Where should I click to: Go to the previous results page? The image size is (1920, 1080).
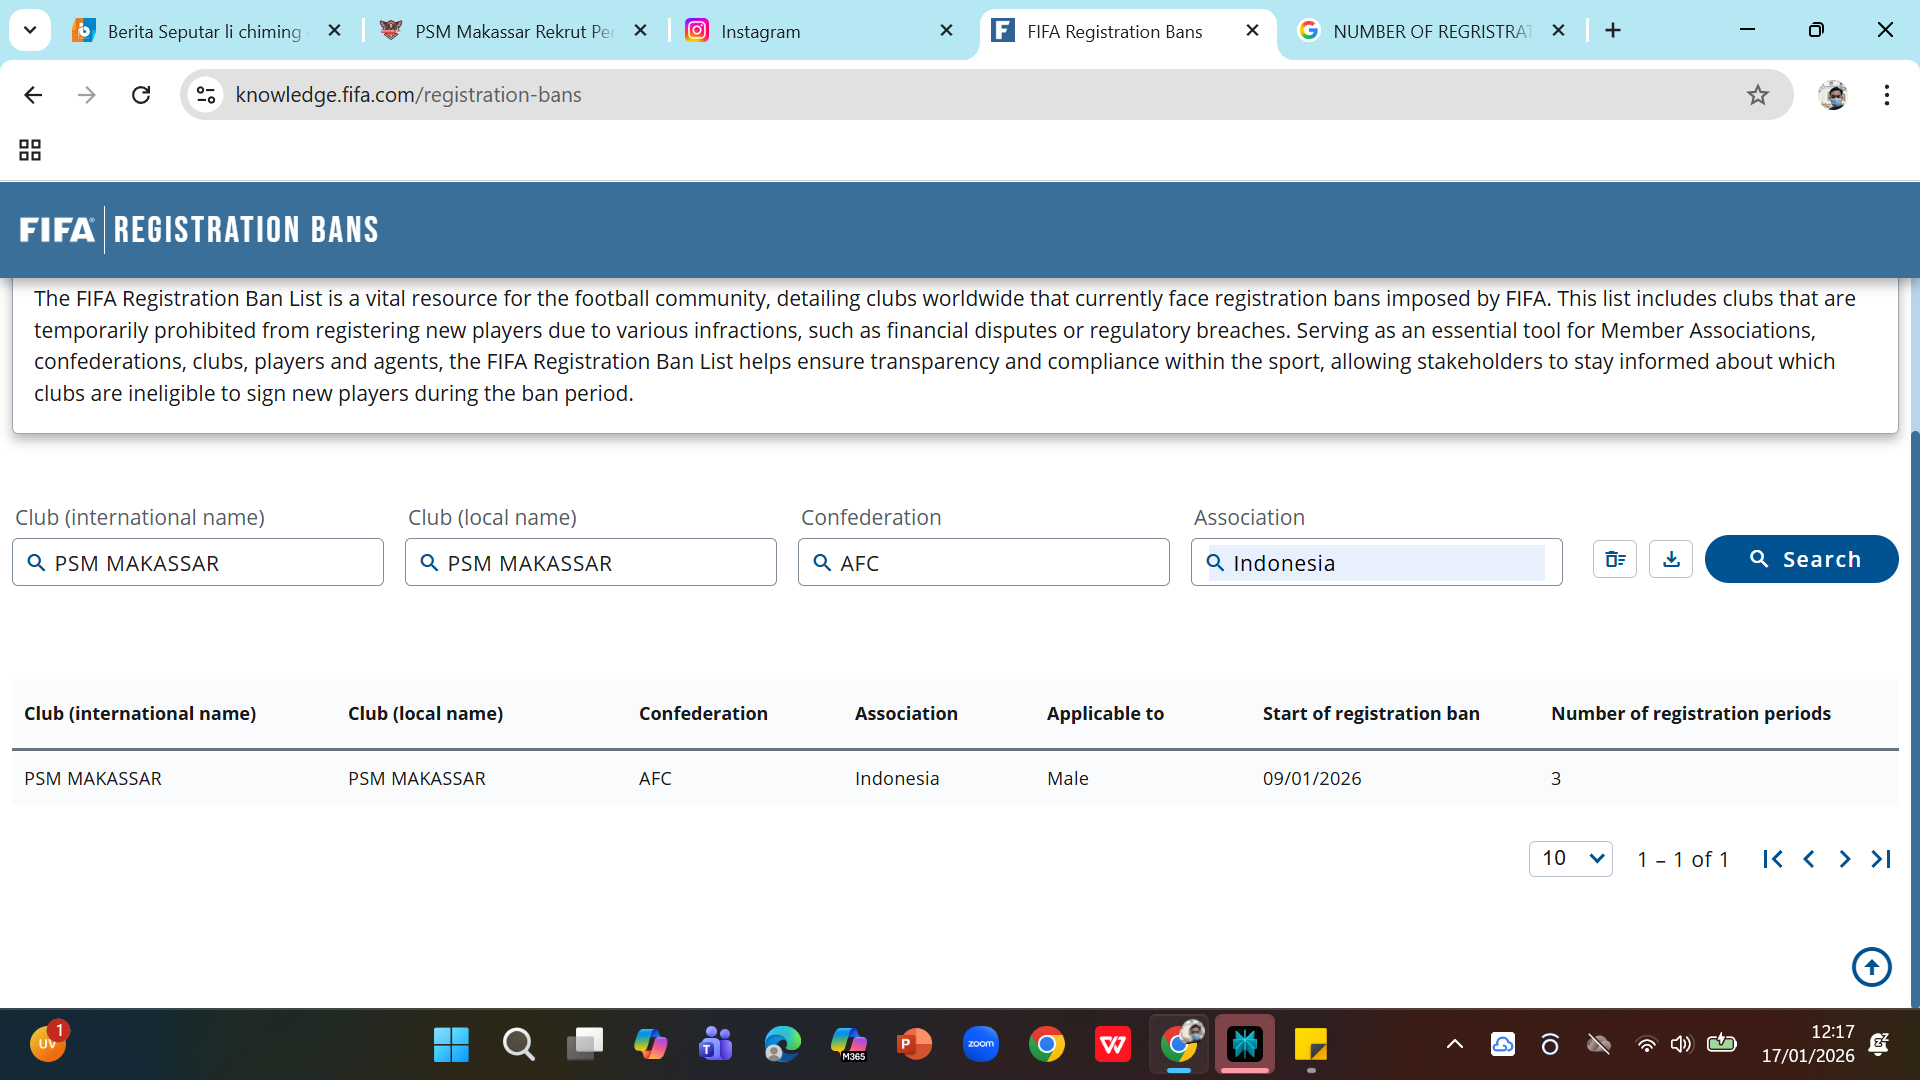click(x=1809, y=859)
